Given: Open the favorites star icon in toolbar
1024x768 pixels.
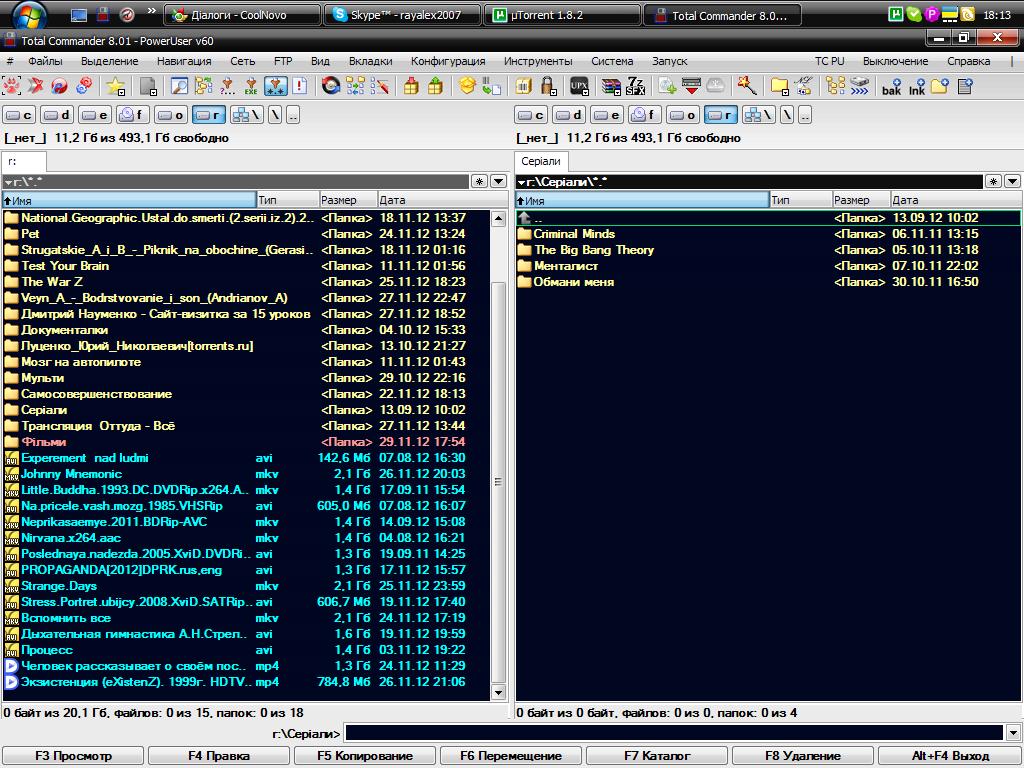Looking at the screenshot, I should pyautogui.click(x=116, y=86).
